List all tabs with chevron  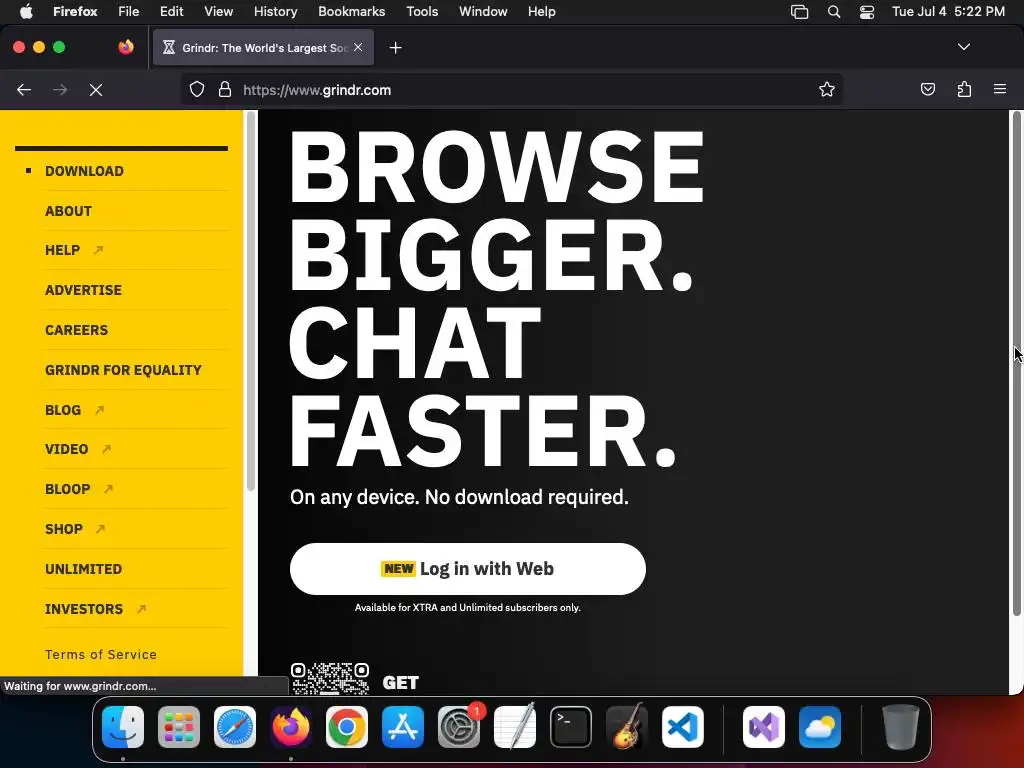[x=963, y=47]
